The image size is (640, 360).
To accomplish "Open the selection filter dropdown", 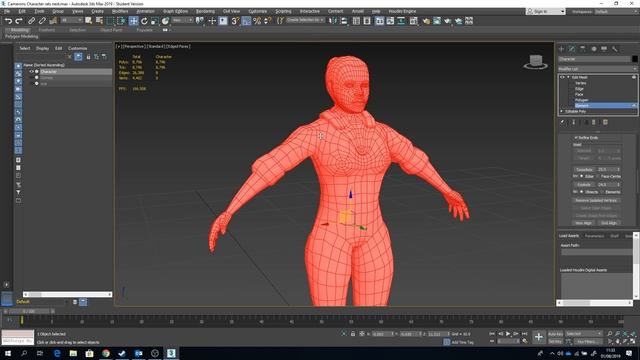I will click(71, 20).
